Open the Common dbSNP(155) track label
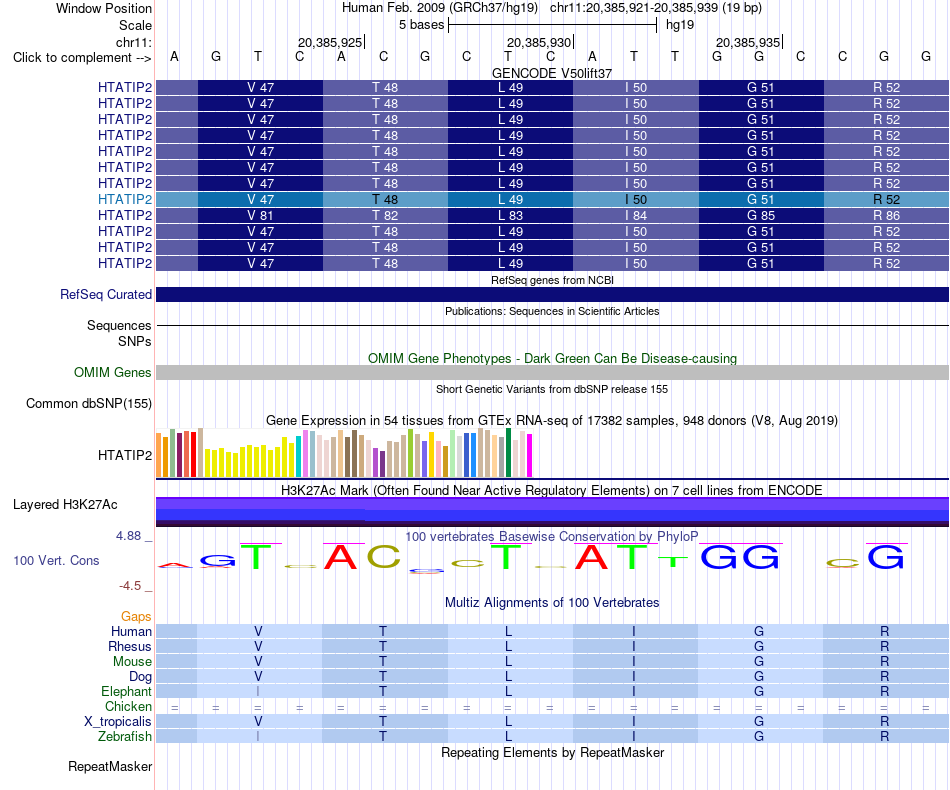 tap(89, 403)
